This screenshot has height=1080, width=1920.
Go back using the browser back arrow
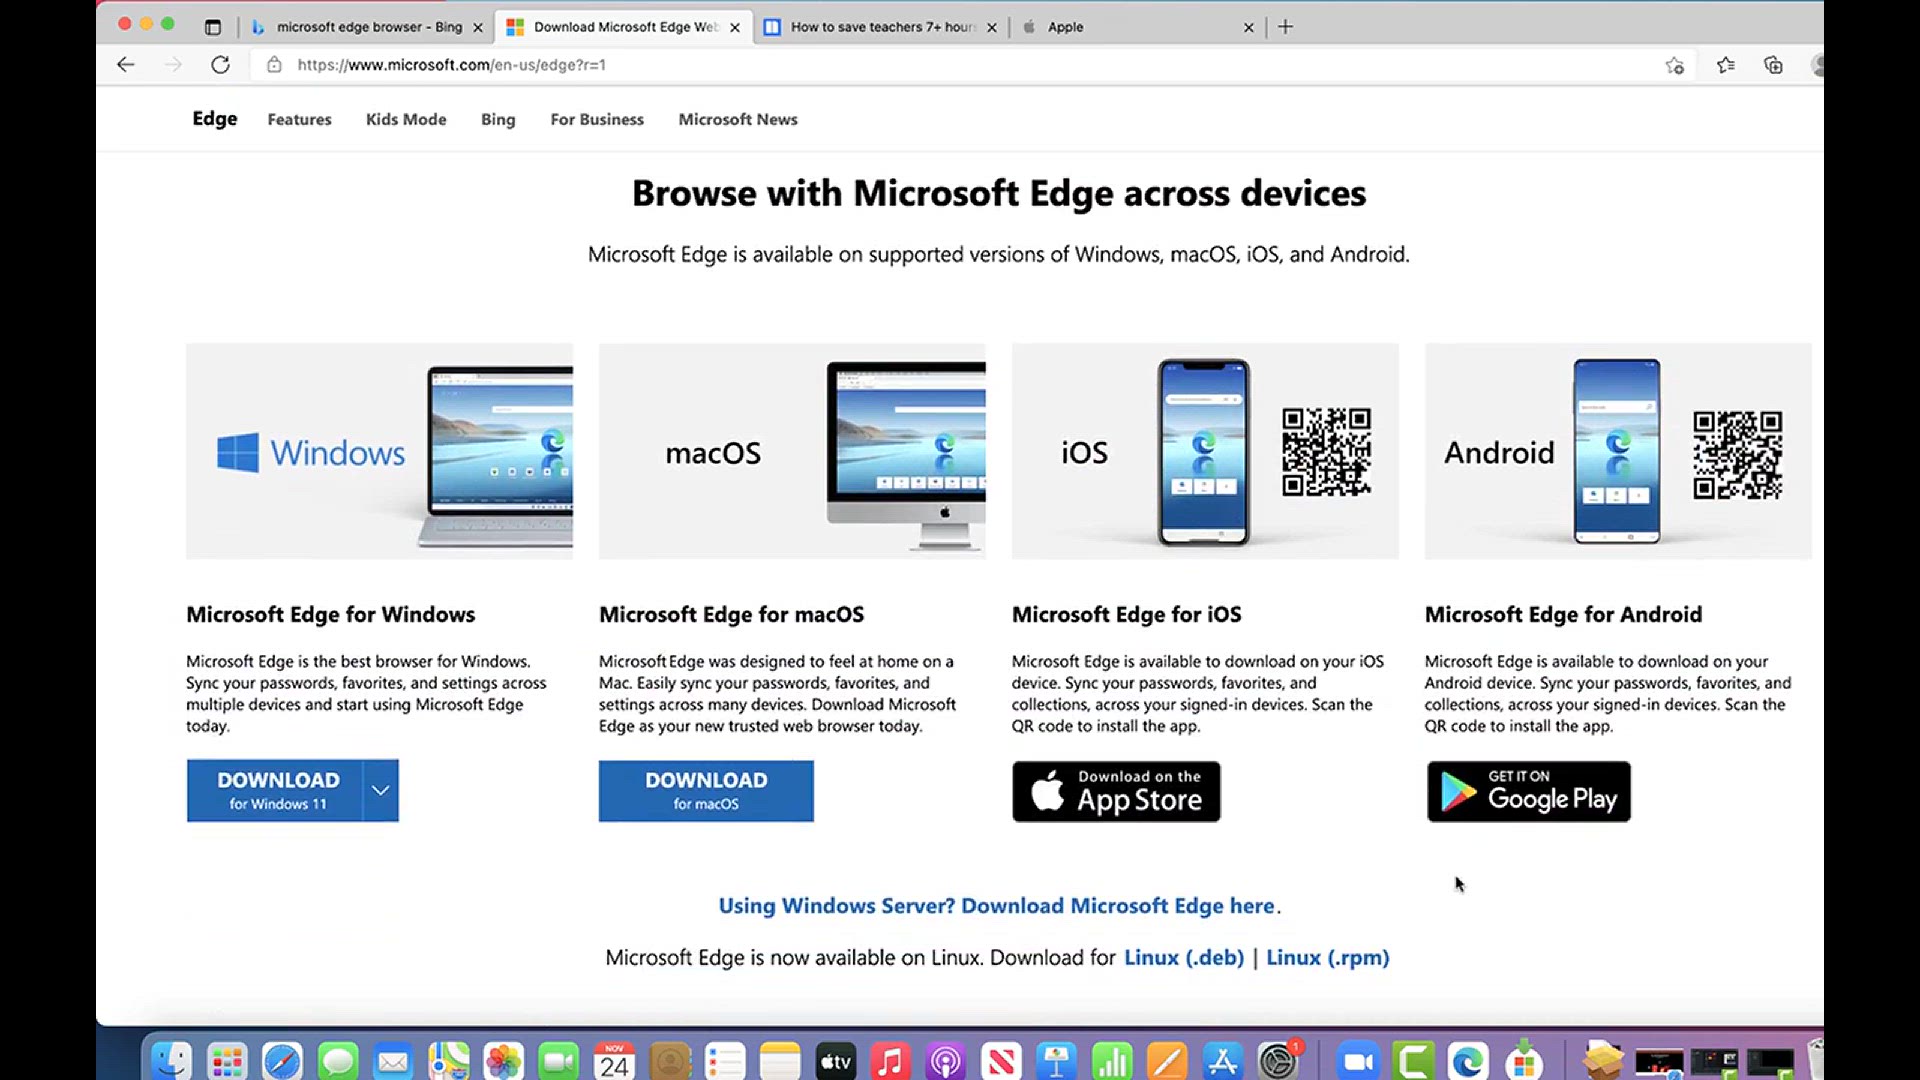(125, 65)
